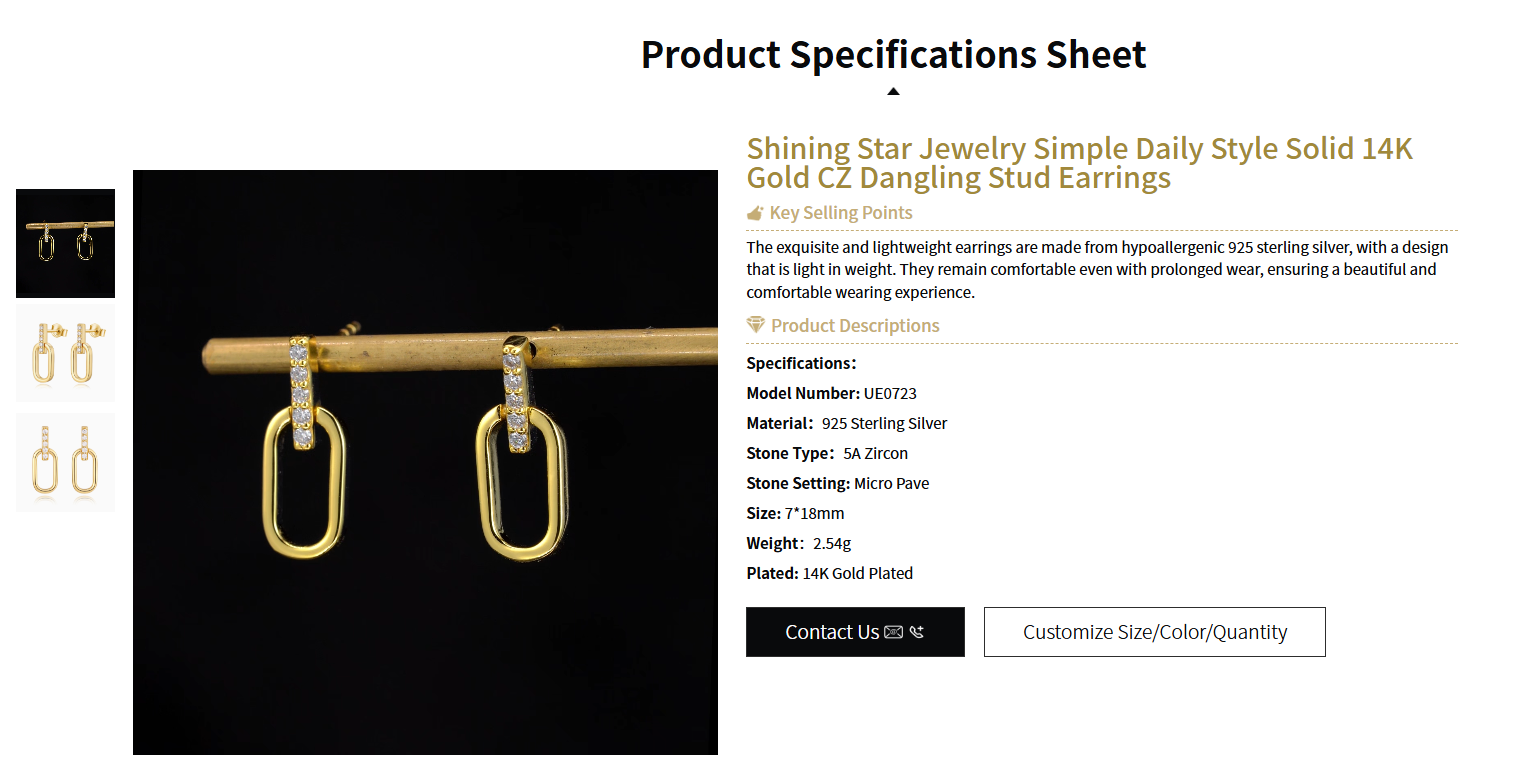Select the black-background earrings thumbnail
This screenshot has height=779, width=1530.
pos(65,243)
